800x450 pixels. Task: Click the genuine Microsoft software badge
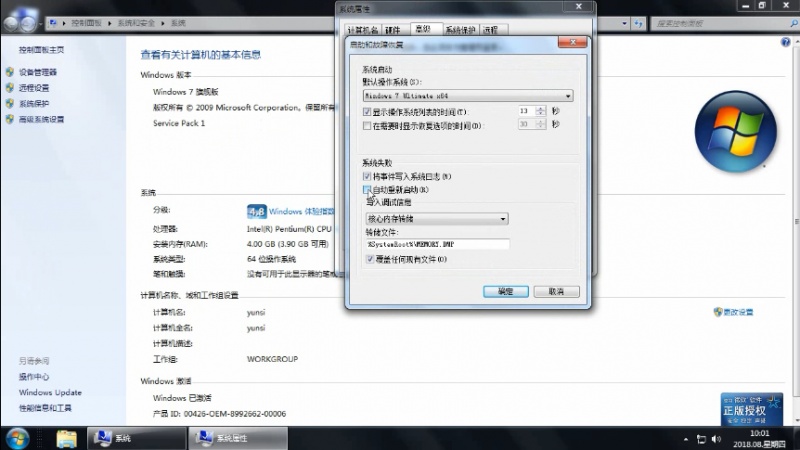tap(752, 409)
